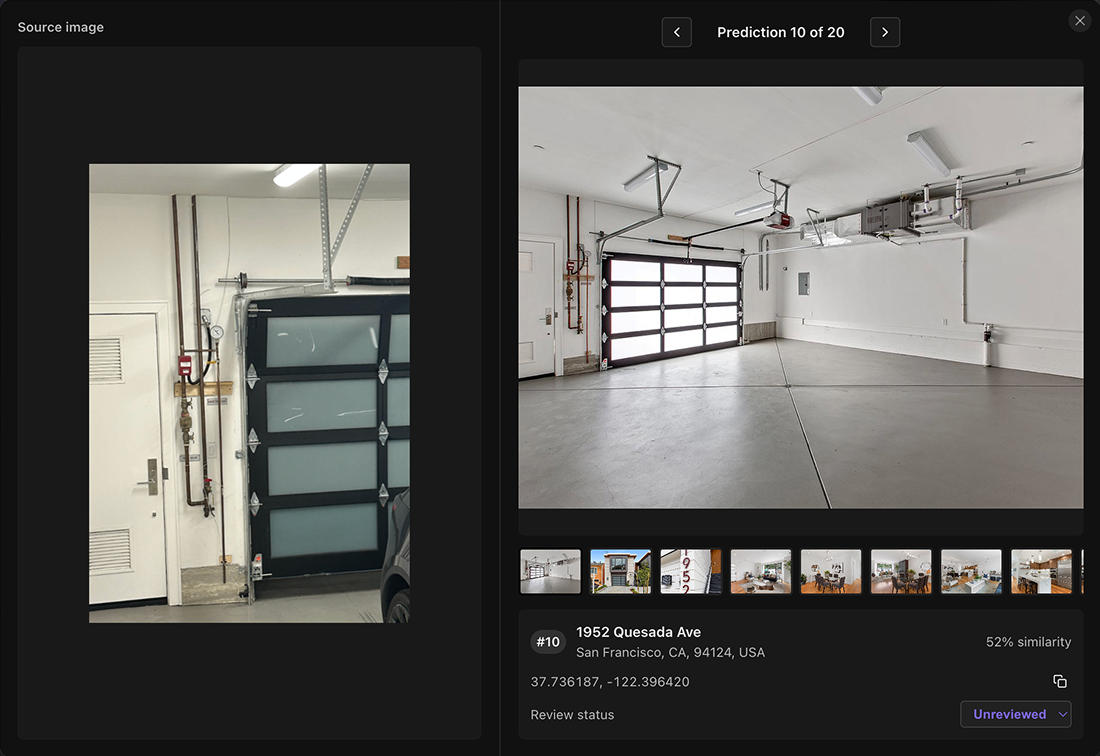Image resolution: width=1100 pixels, height=756 pixels.
Task: Select the garage interior thumbnail
Action: 551,572
